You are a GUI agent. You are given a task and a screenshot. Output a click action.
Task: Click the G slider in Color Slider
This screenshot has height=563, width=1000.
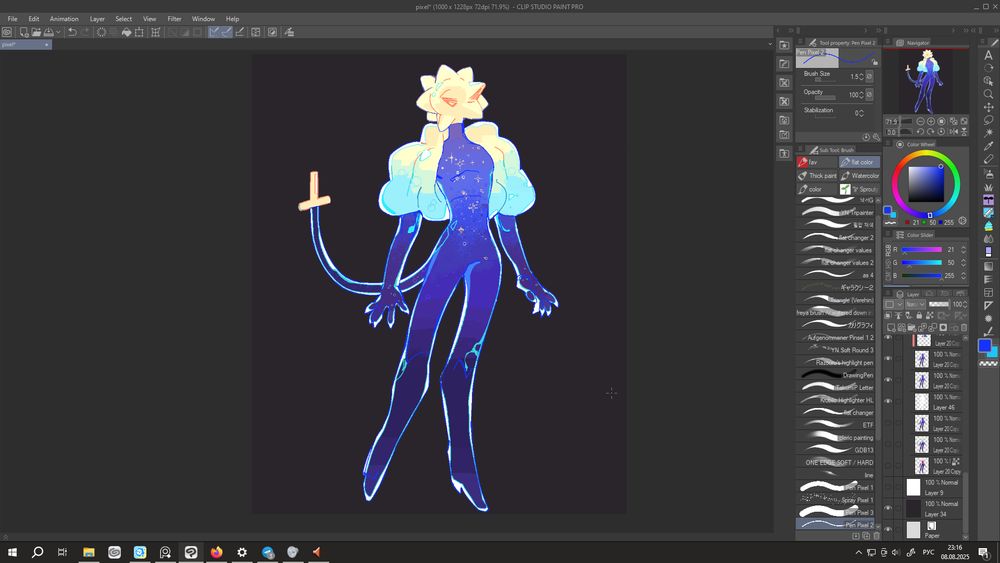click(x=922, y=263)
